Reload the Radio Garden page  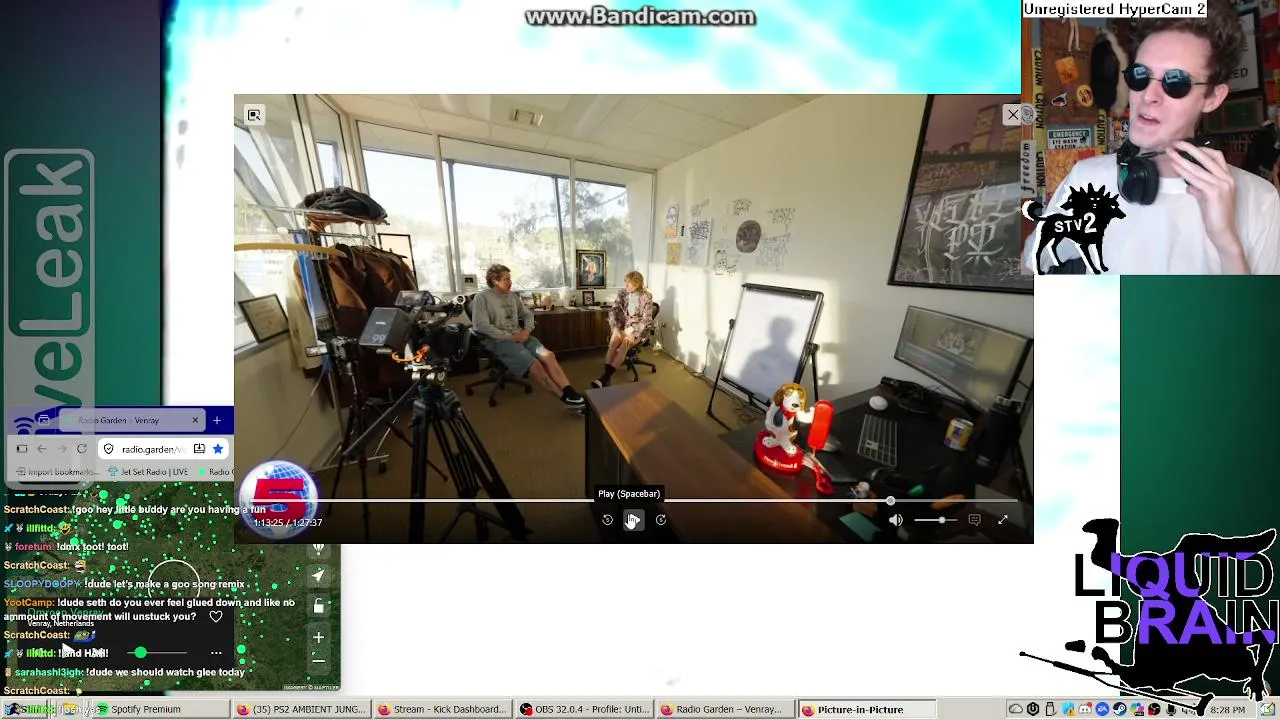82,449
